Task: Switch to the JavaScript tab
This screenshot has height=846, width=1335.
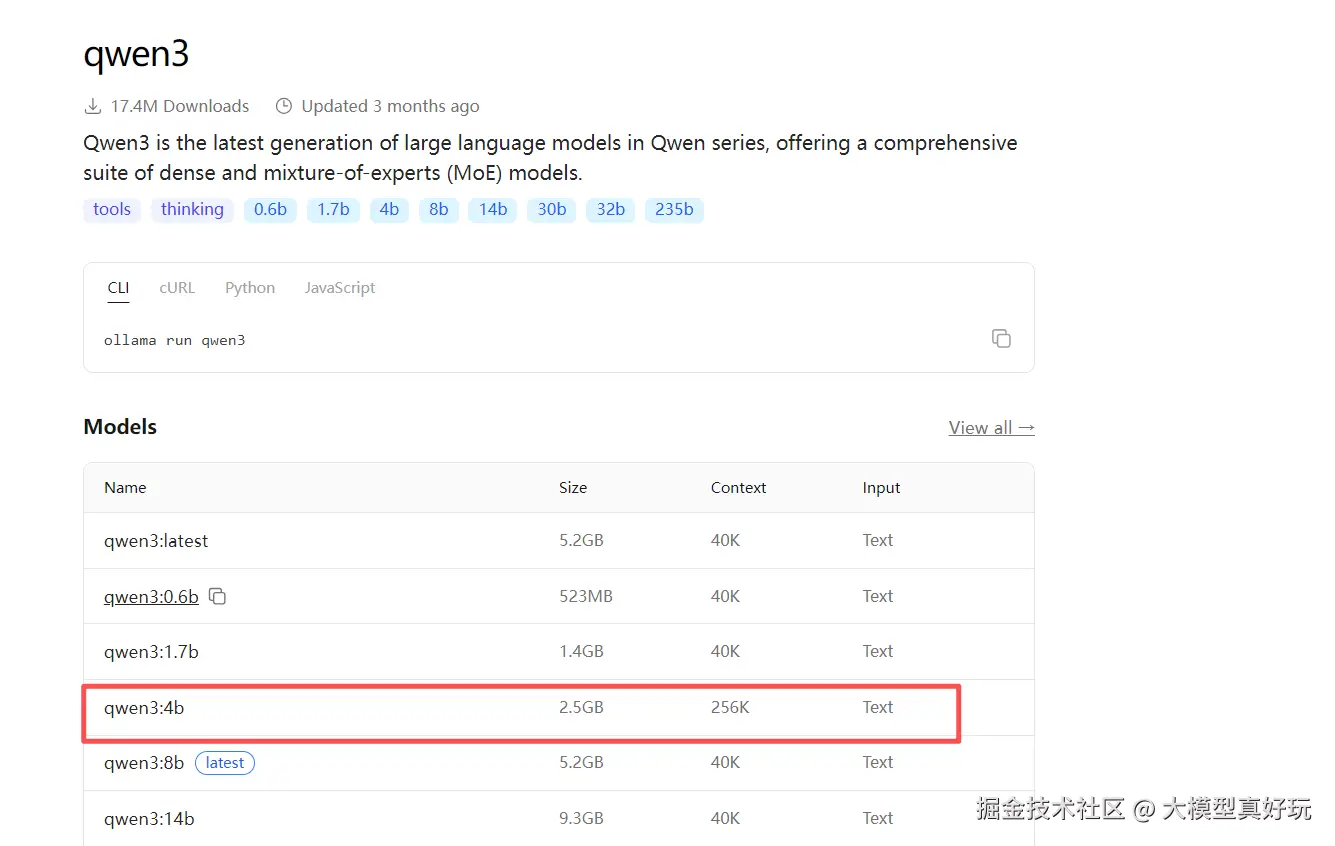Action: tap(340, 288)
